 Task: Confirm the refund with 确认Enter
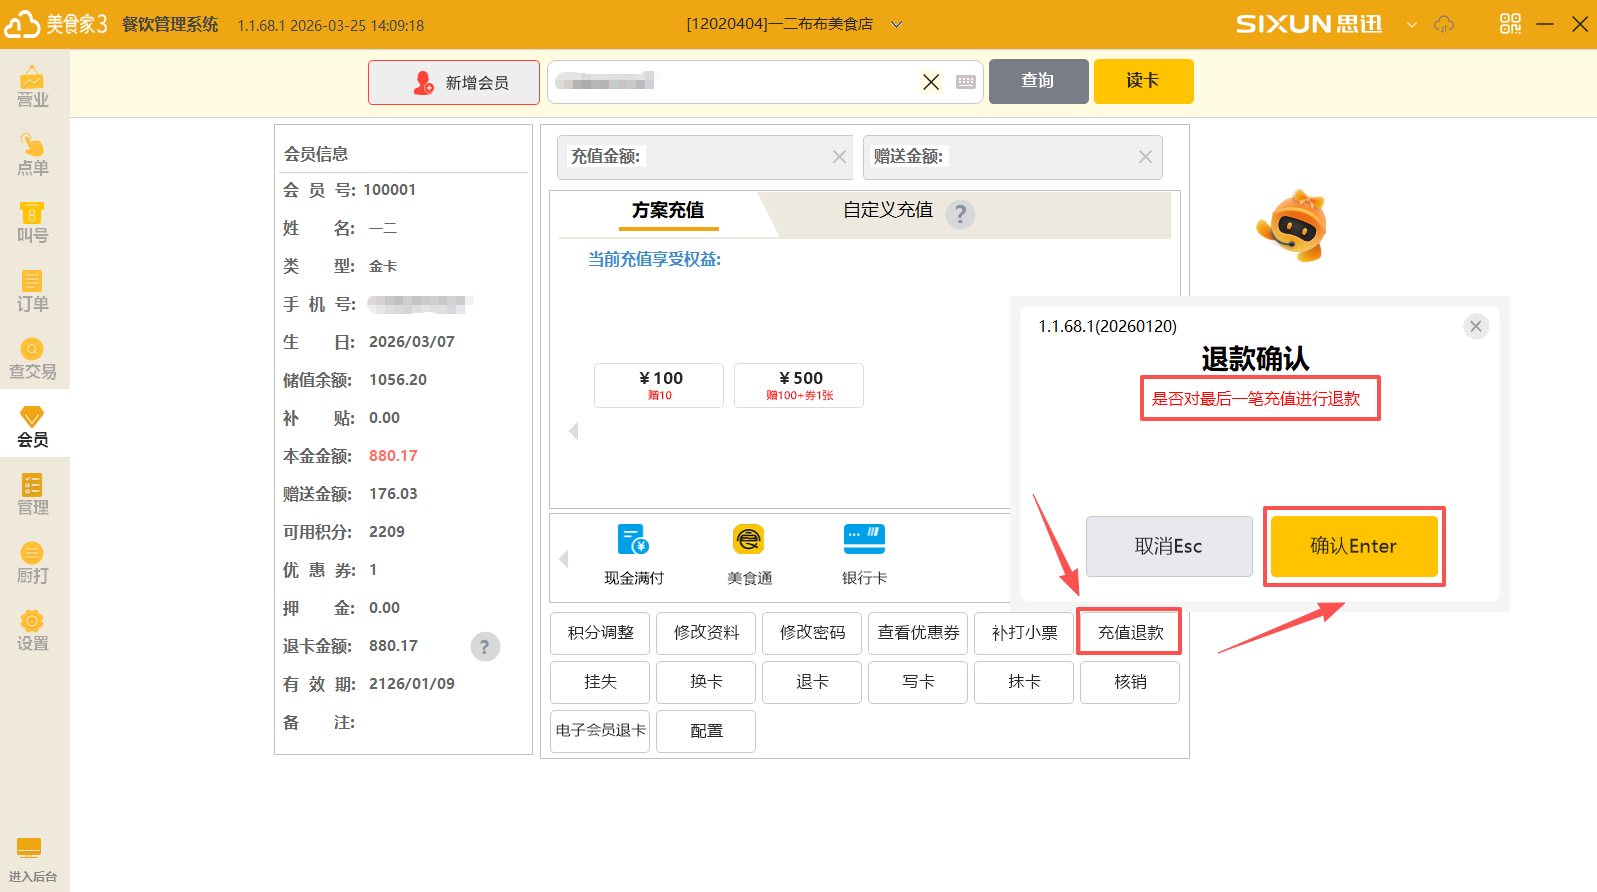(1353, 546)
